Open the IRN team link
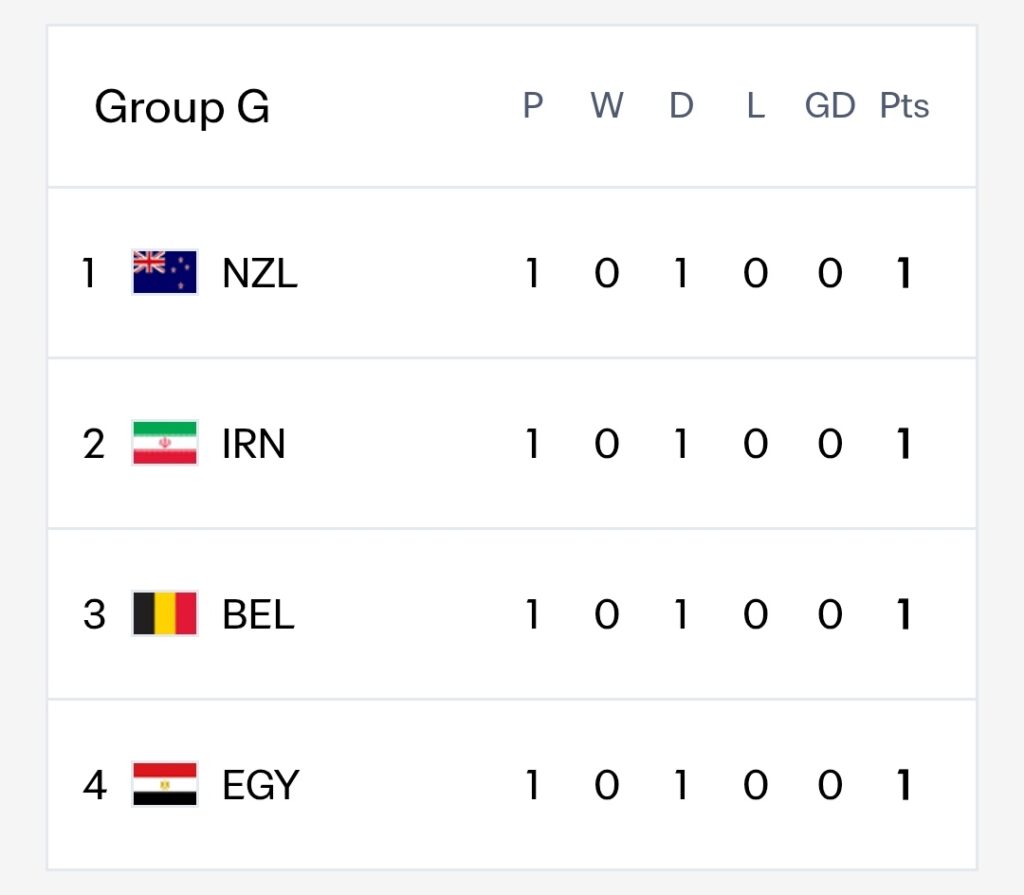 (254, 444)
